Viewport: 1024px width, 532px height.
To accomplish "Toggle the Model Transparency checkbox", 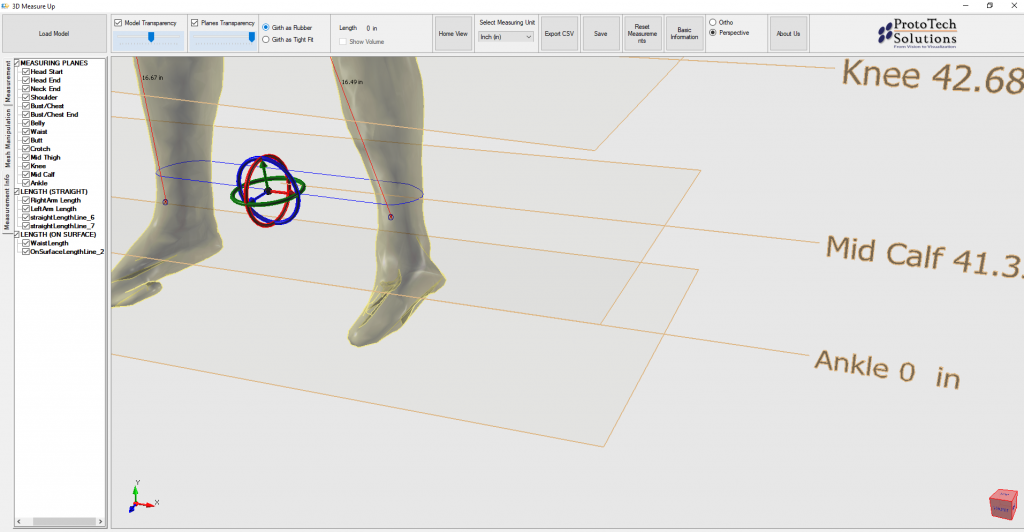I will 118,23.
